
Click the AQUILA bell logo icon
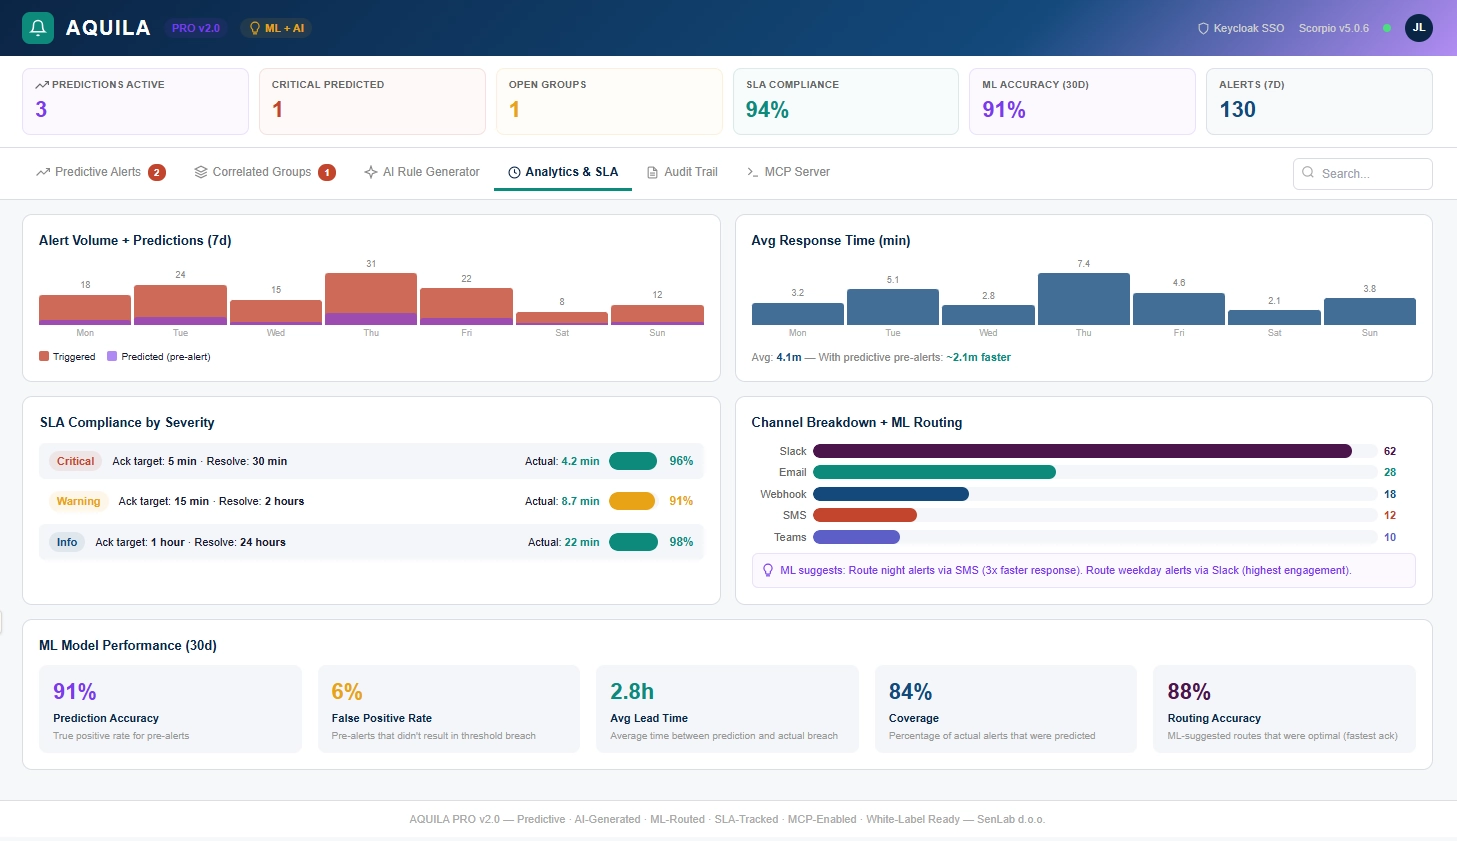(x=38, y=28)
